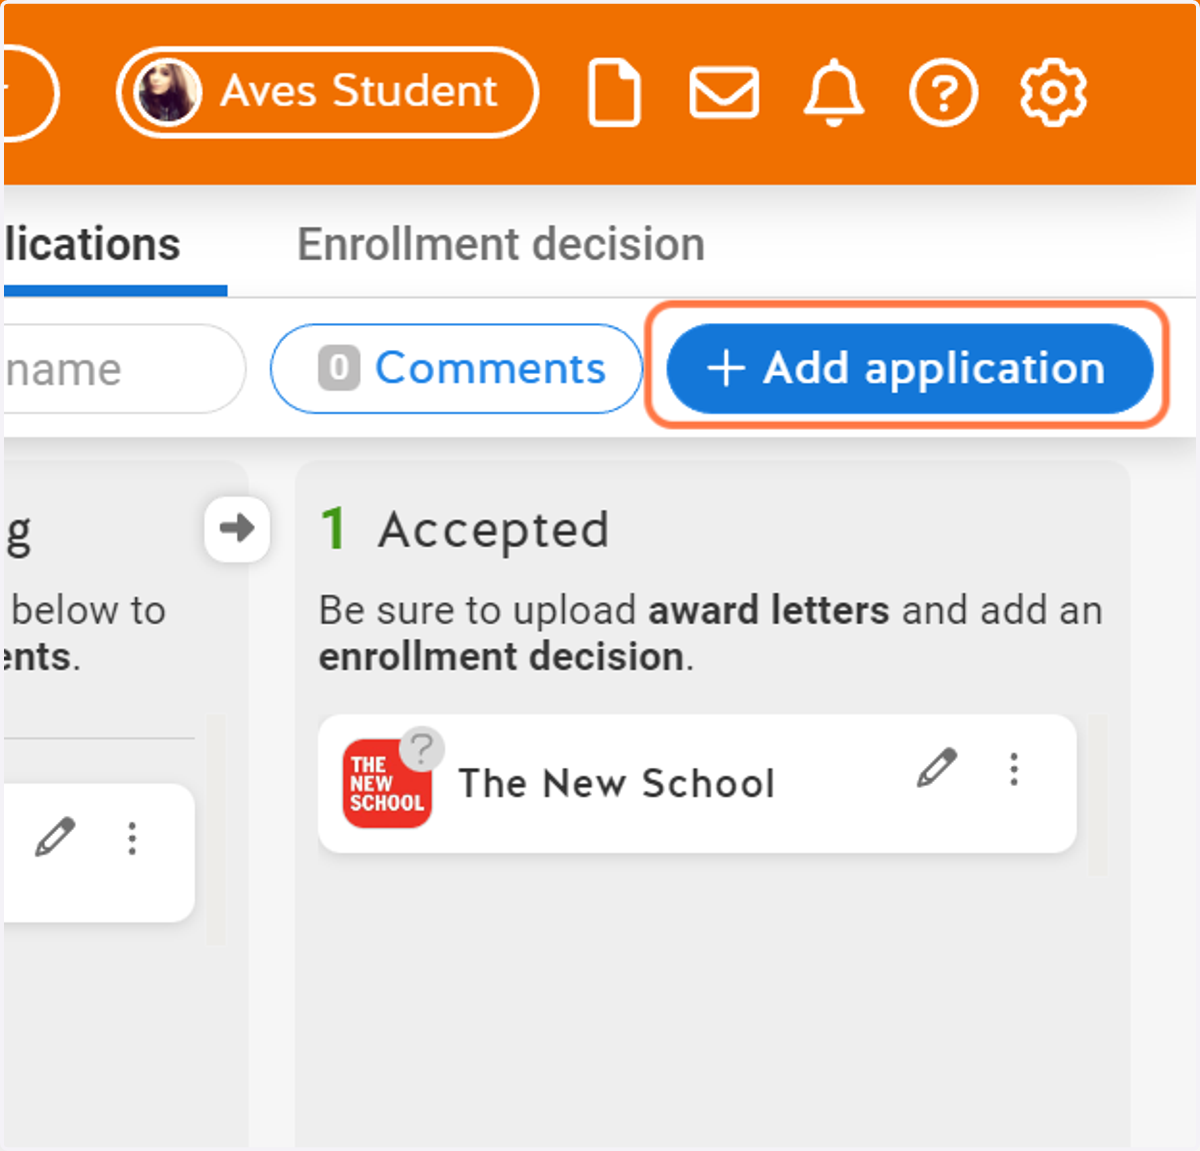Focus the name search field

(x=124, y=369)
